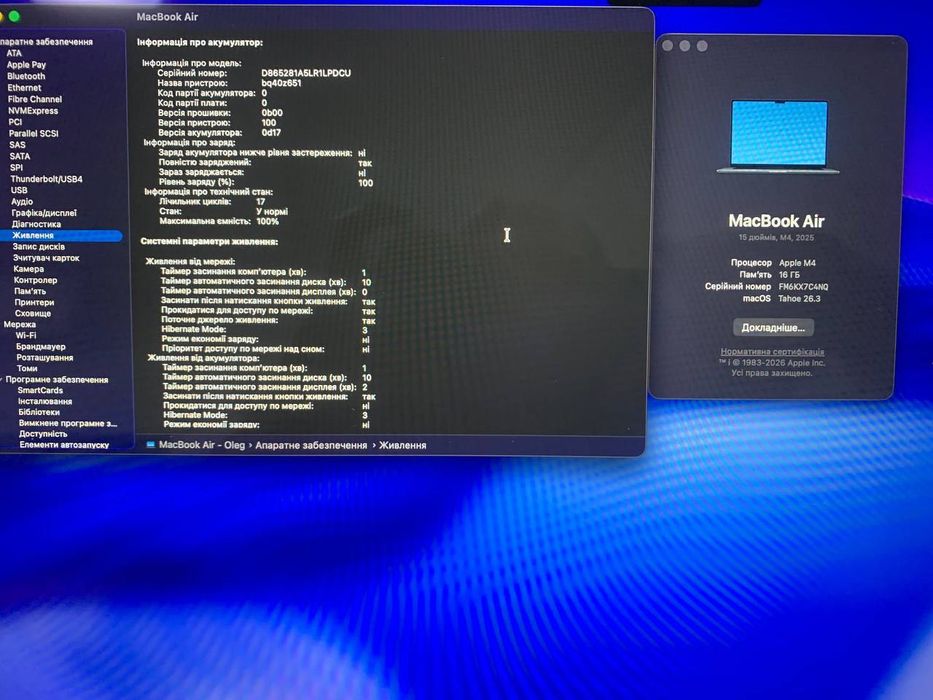Viewport: 933px width, 700px height.
Task: Select Графіка/дисплеї sidebar item
Action: (44, 212)
